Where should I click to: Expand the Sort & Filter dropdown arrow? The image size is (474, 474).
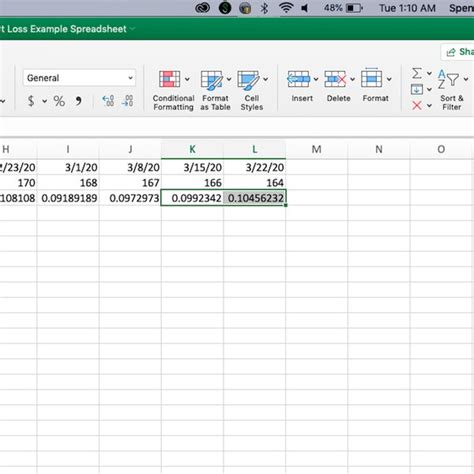[x=466, y=79]
